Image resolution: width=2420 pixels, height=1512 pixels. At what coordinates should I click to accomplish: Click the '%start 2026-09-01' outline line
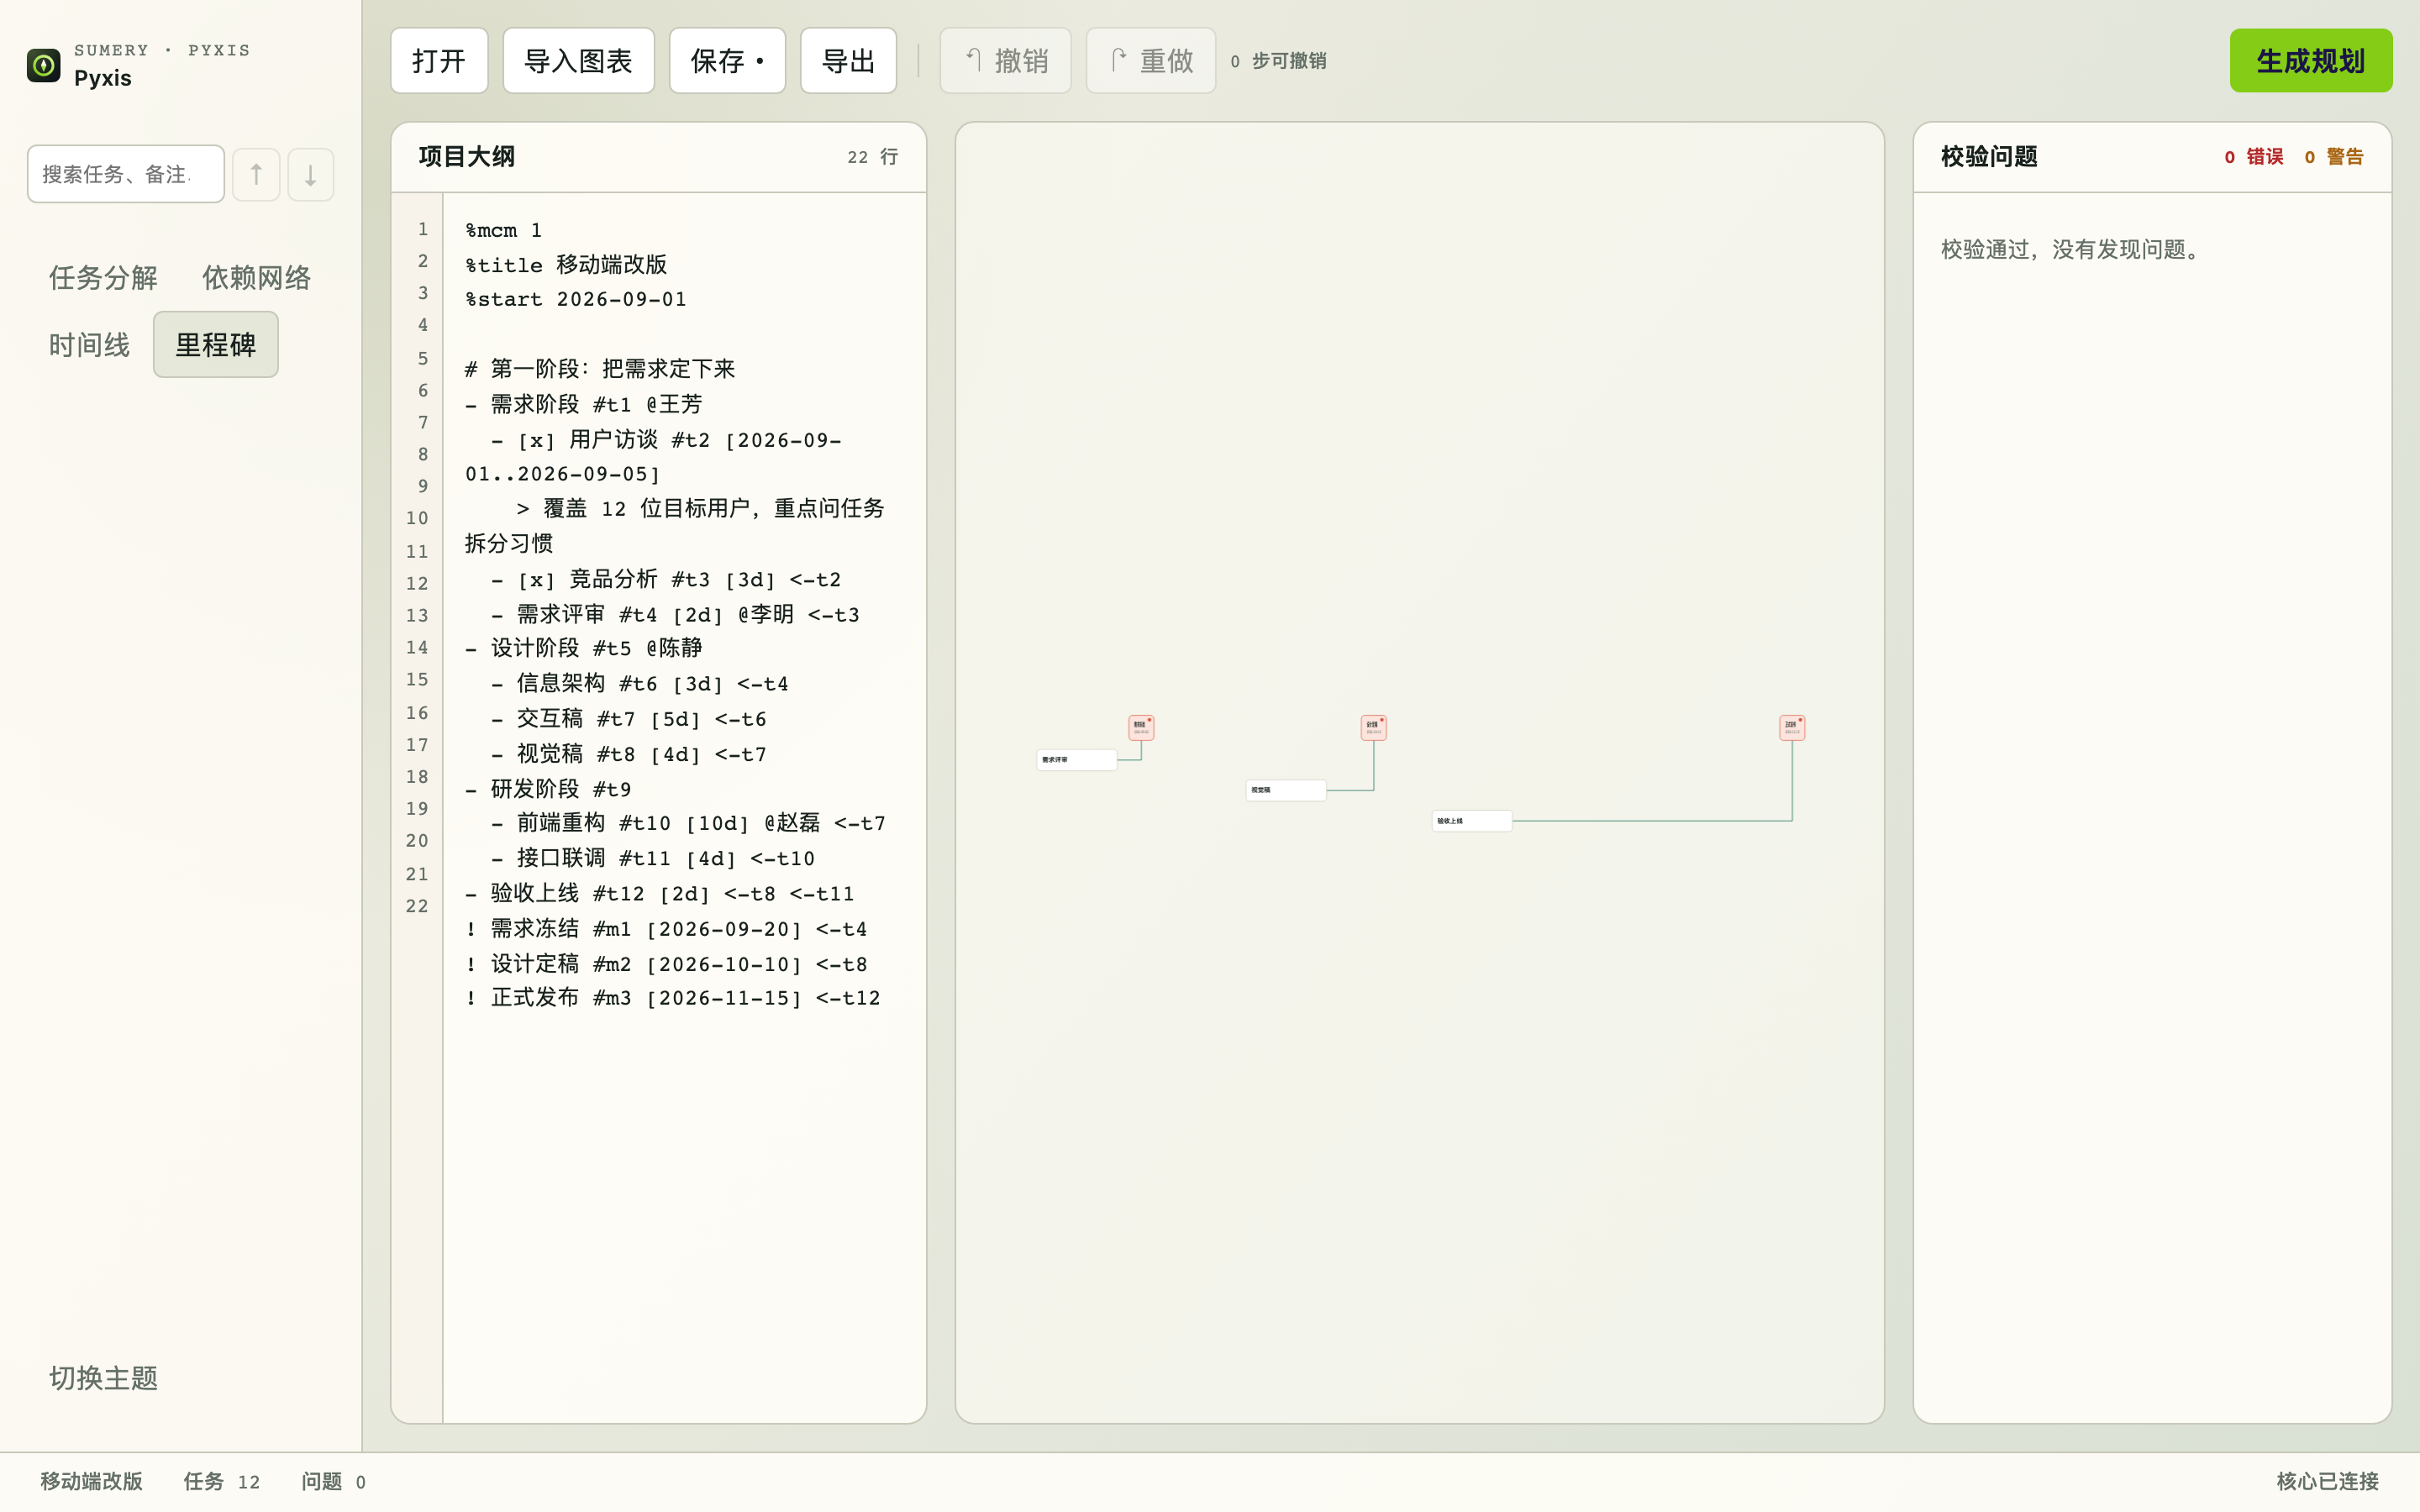coord(576,299)
